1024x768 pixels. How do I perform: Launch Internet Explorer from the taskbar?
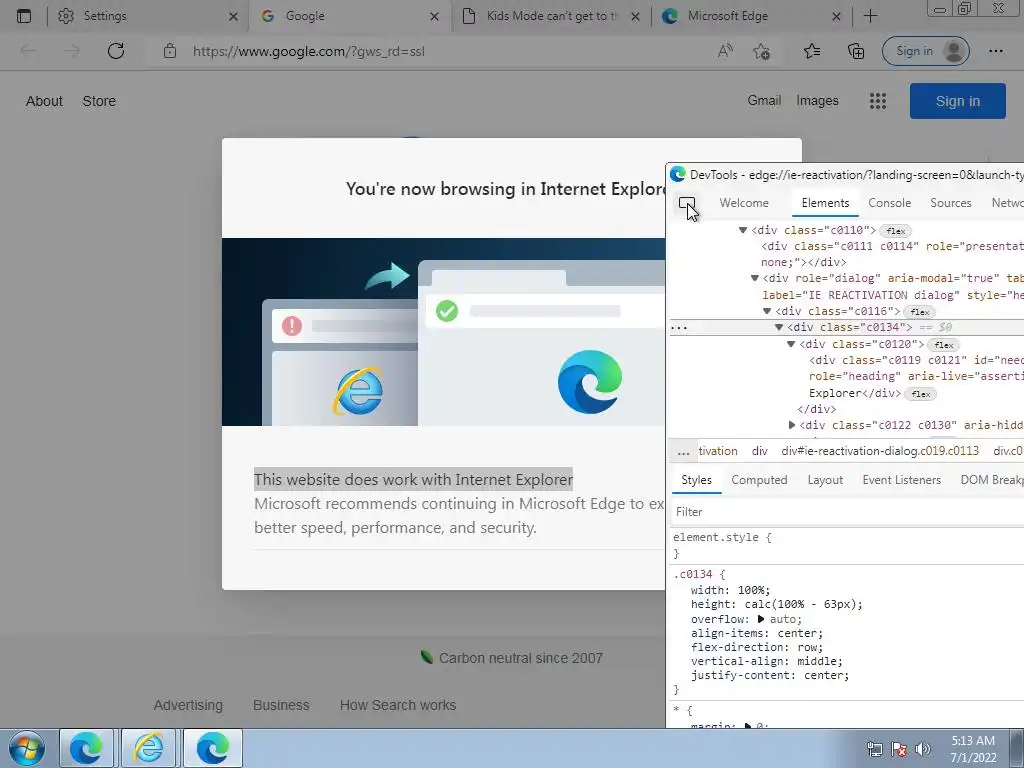(148, 748)
